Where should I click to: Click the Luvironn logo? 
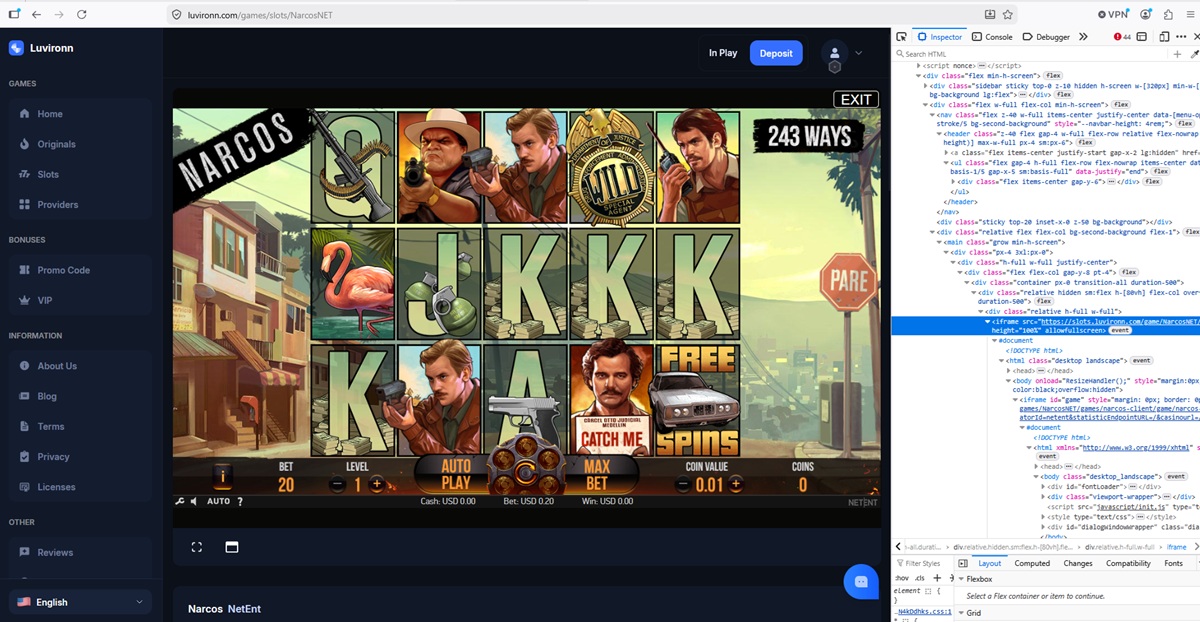click(x=41, y=48)
